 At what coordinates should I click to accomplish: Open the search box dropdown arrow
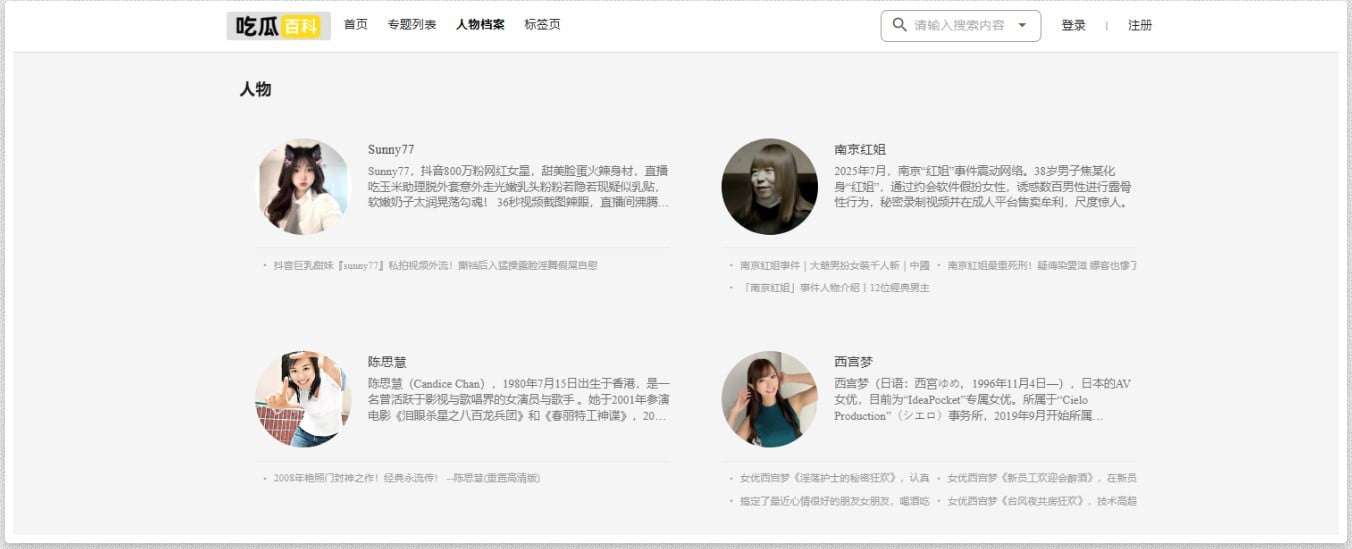pyautogui.click(x=1022, y=26)
